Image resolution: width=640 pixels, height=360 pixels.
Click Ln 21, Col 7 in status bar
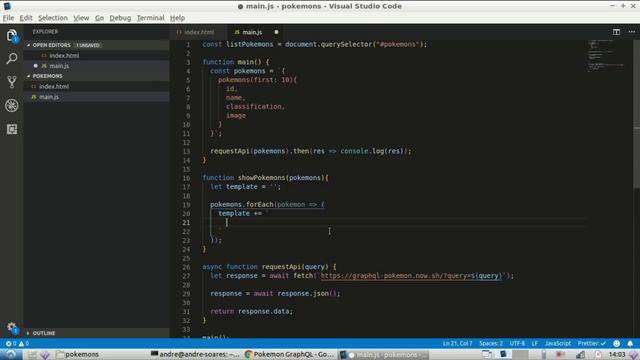pos(457,343)
